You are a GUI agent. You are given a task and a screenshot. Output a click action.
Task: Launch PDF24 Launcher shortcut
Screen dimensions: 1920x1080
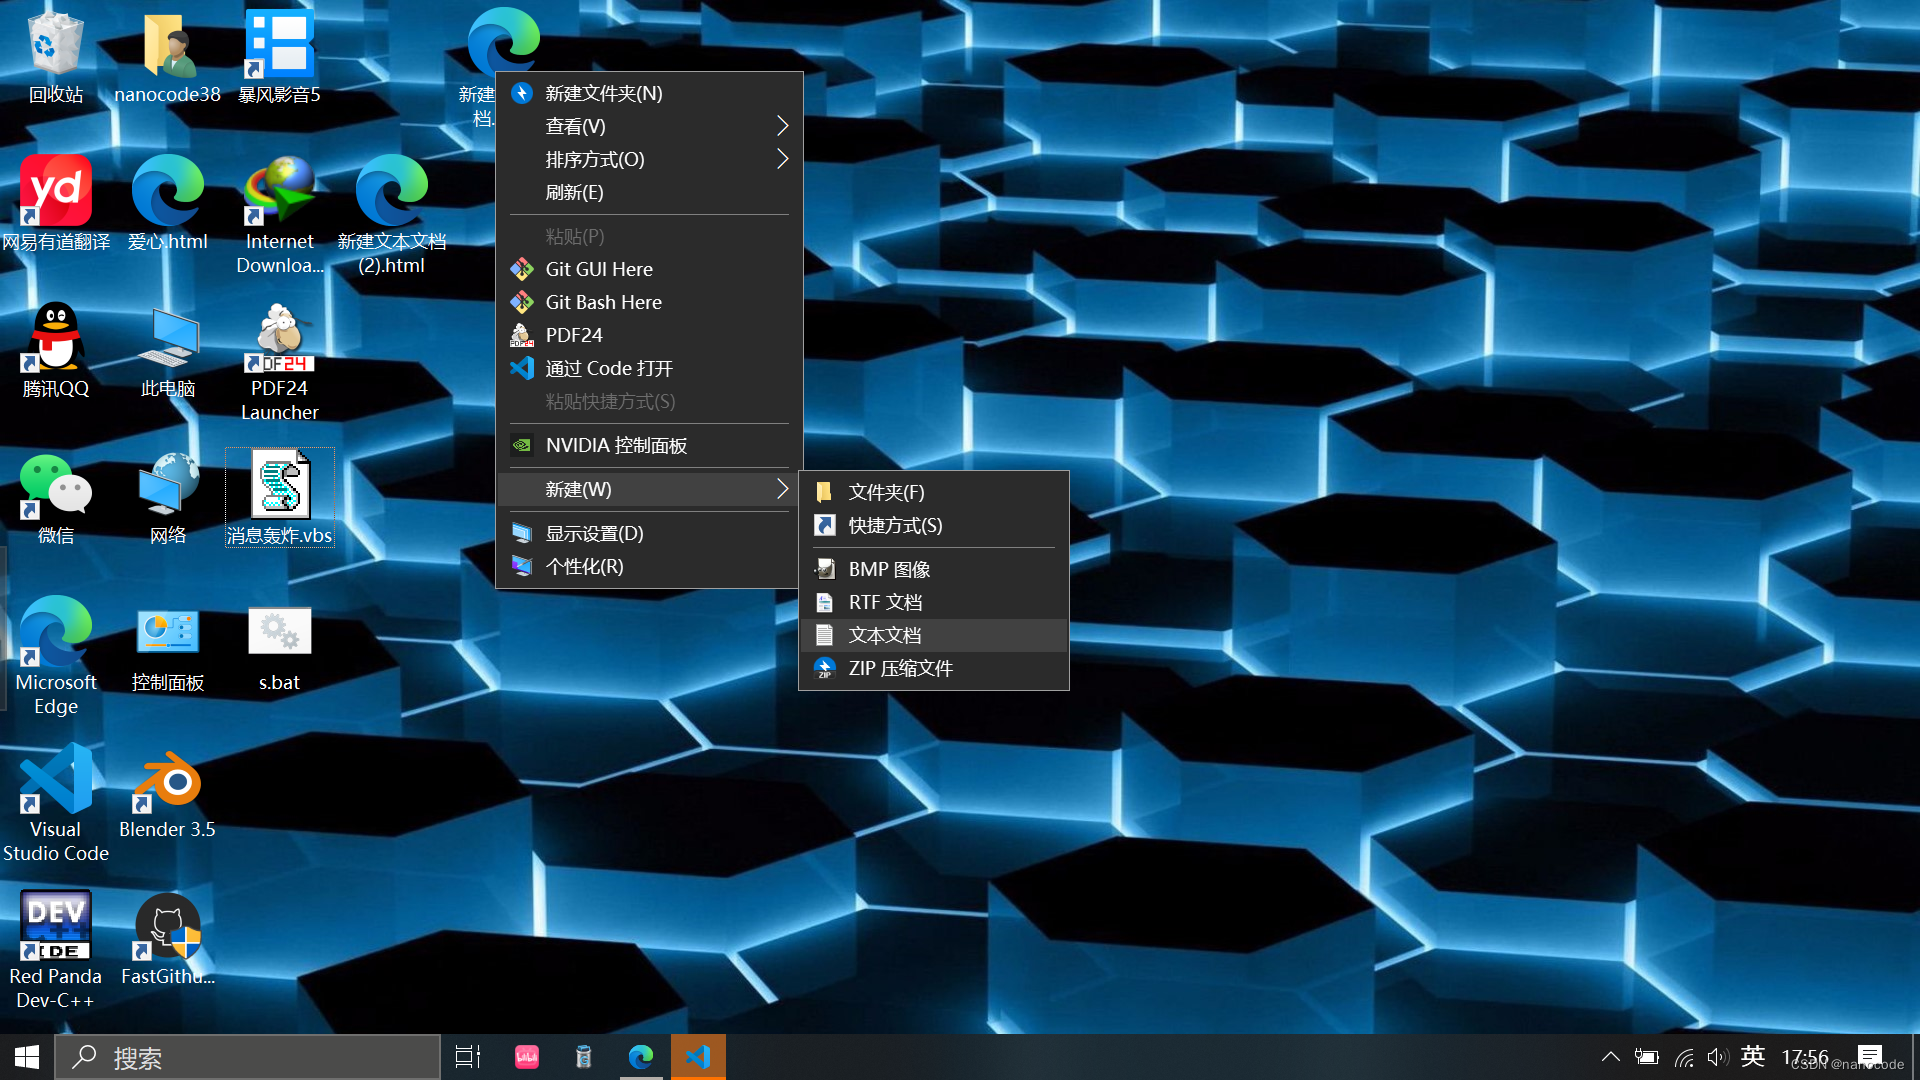(279, 362)
